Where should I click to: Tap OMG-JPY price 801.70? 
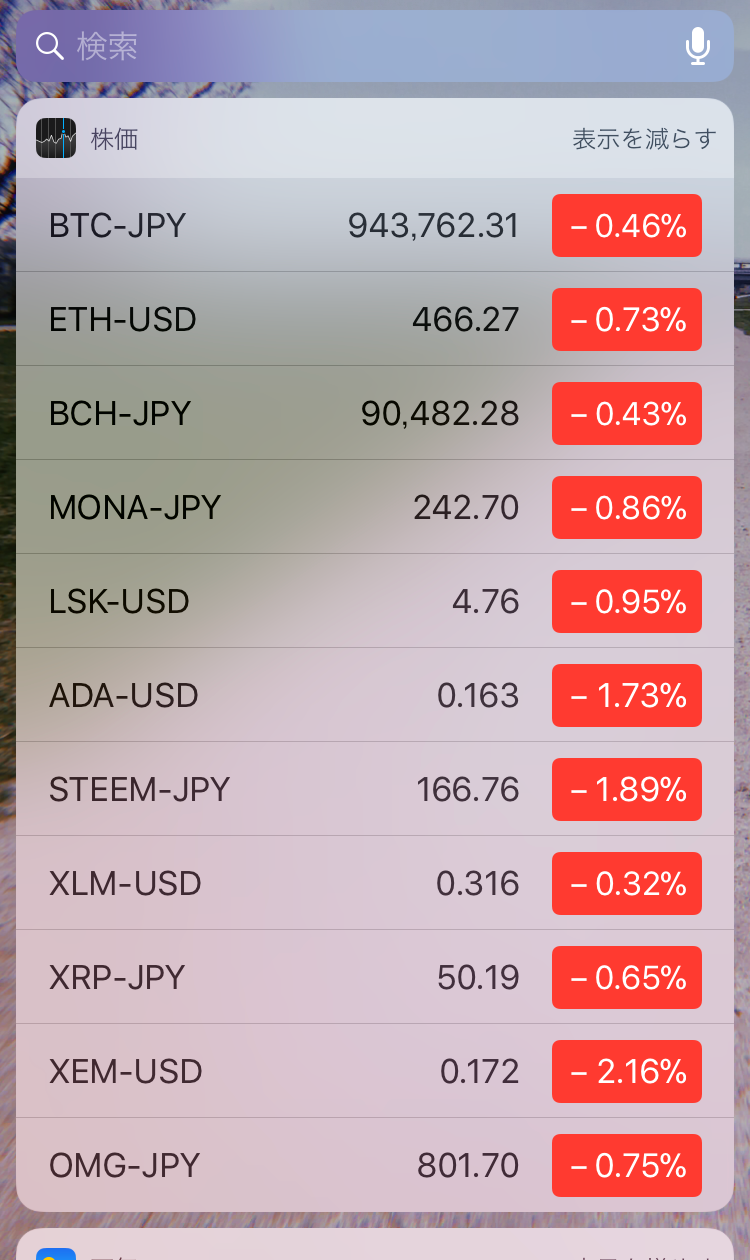(x=468, y=1166)
